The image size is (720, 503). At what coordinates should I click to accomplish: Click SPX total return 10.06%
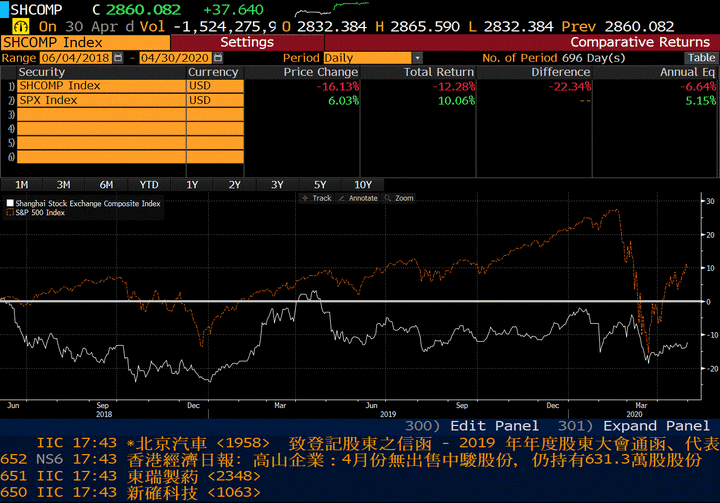pyautogui.click(x=456, y=101)
